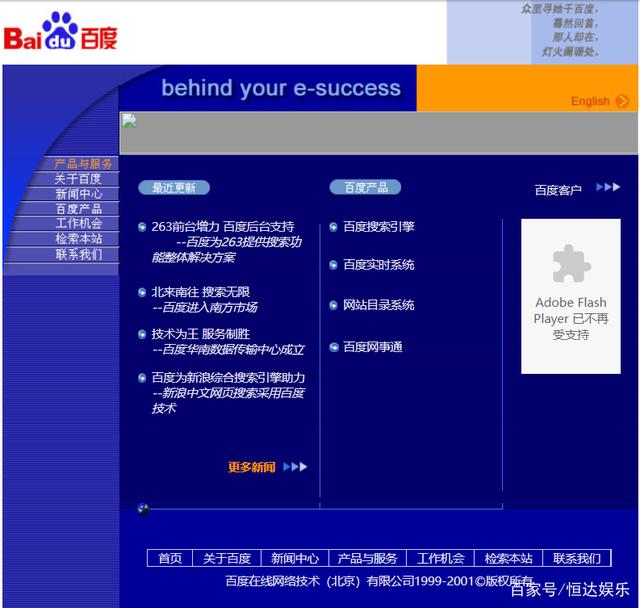Click 关于百度 in the footer navigation

pos(227,558)
